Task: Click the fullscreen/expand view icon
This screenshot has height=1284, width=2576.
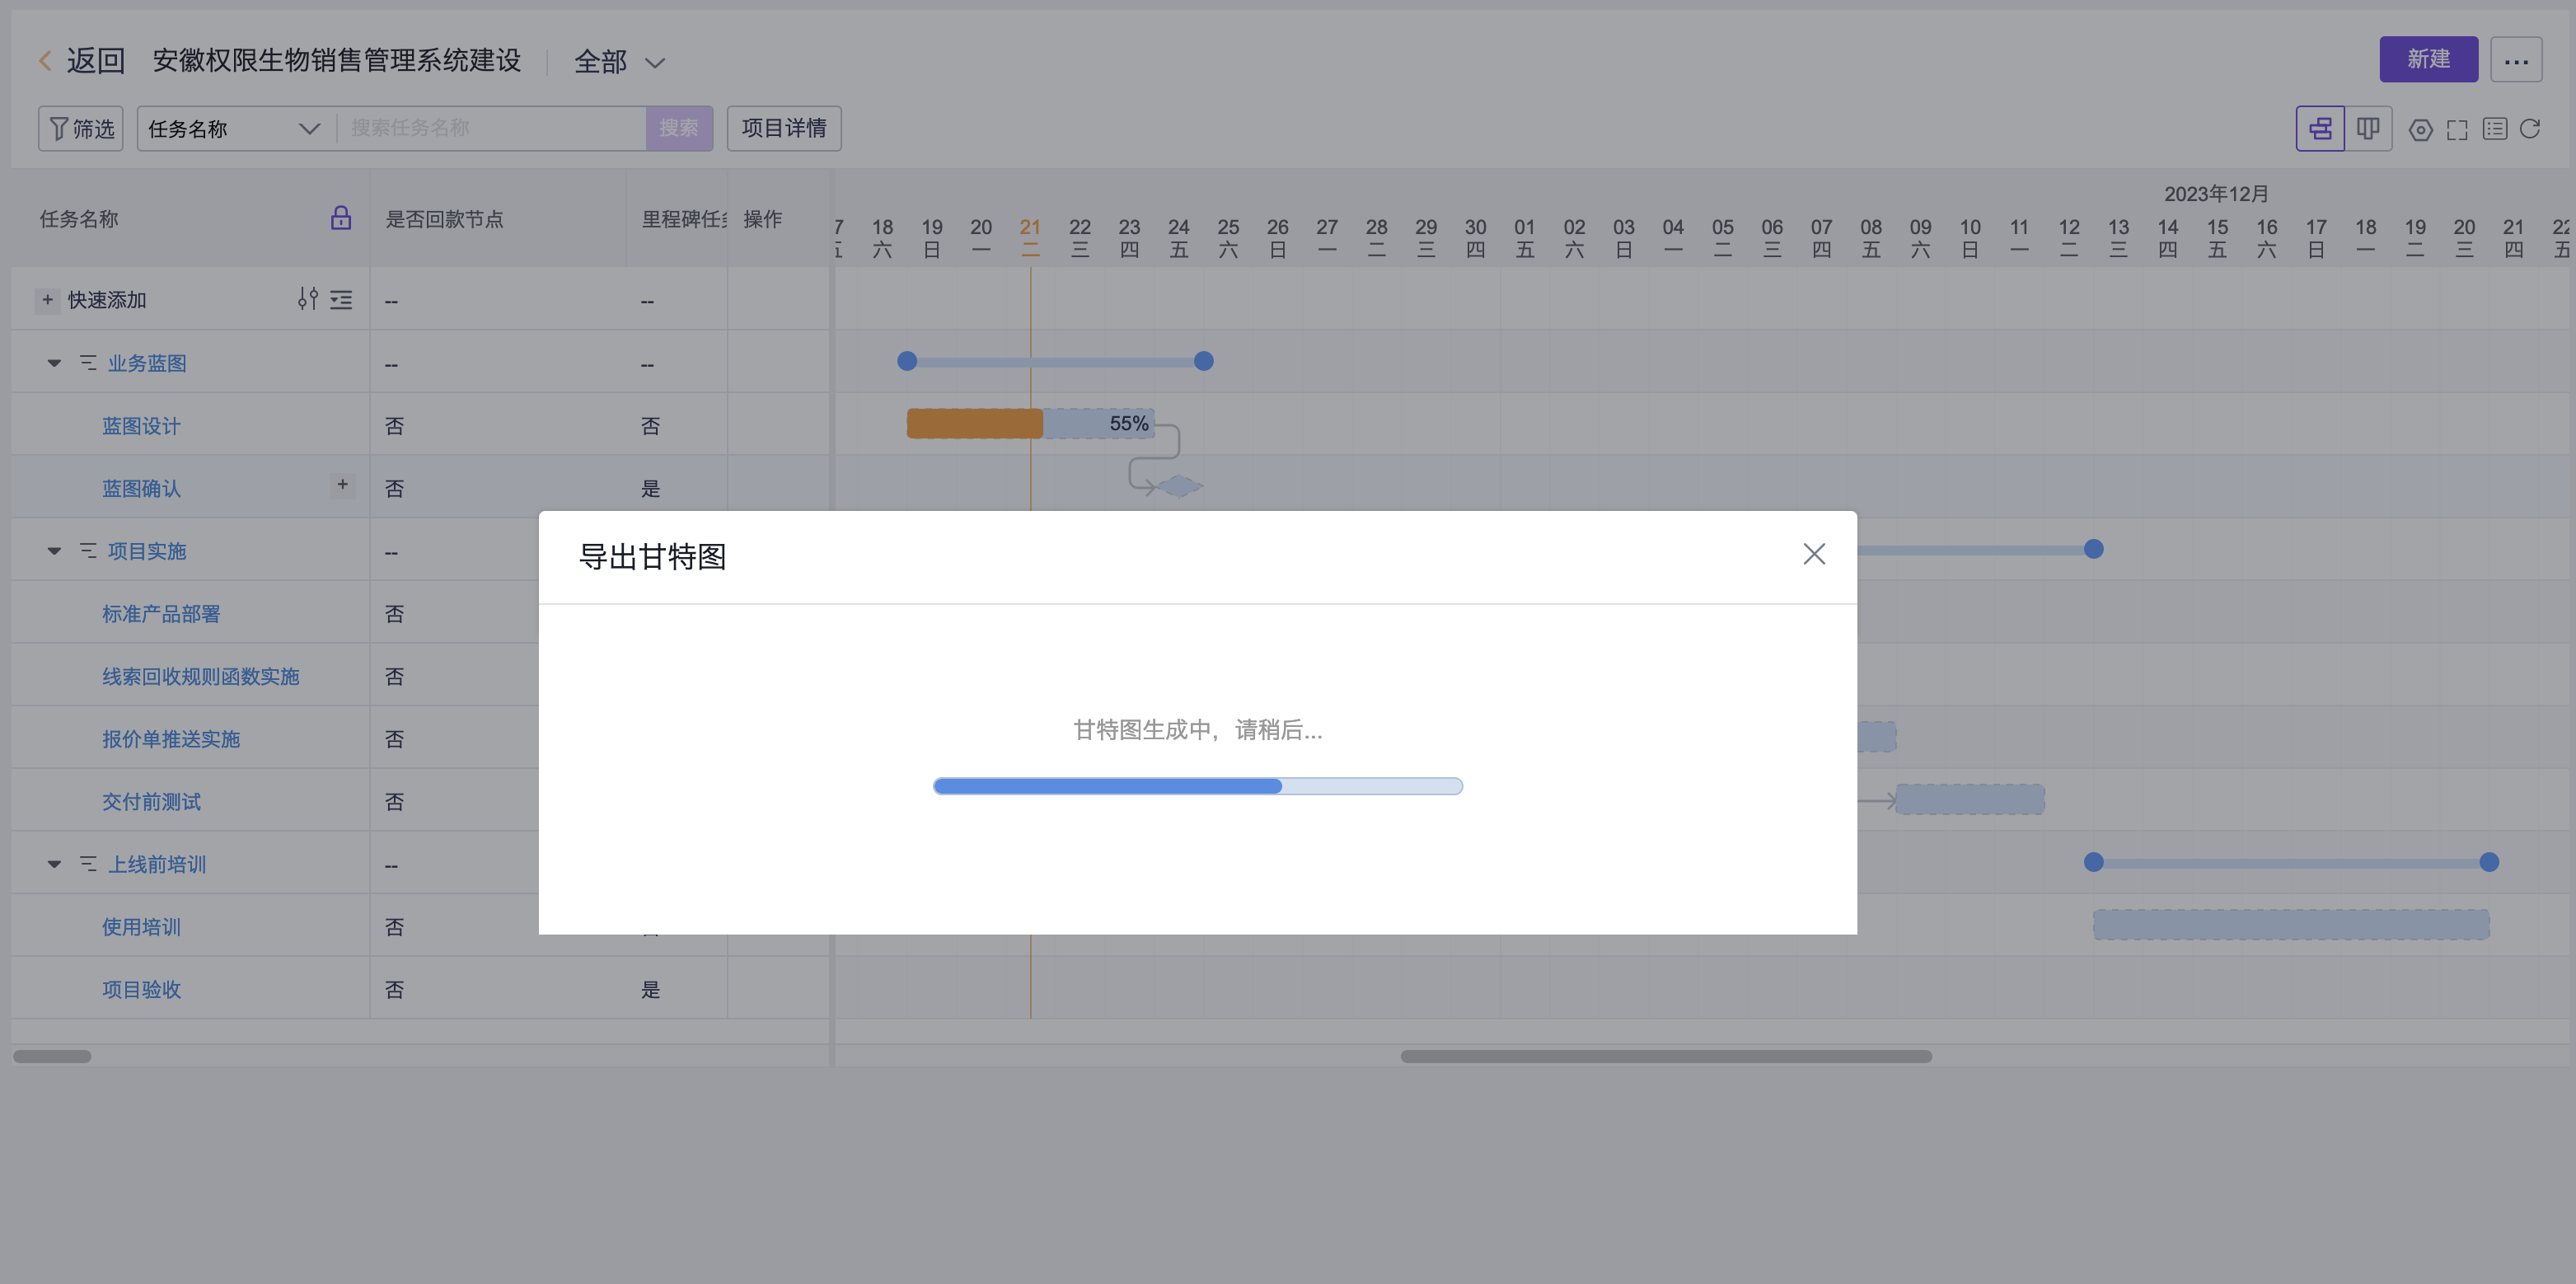Action: click(x=2456, y=129)
